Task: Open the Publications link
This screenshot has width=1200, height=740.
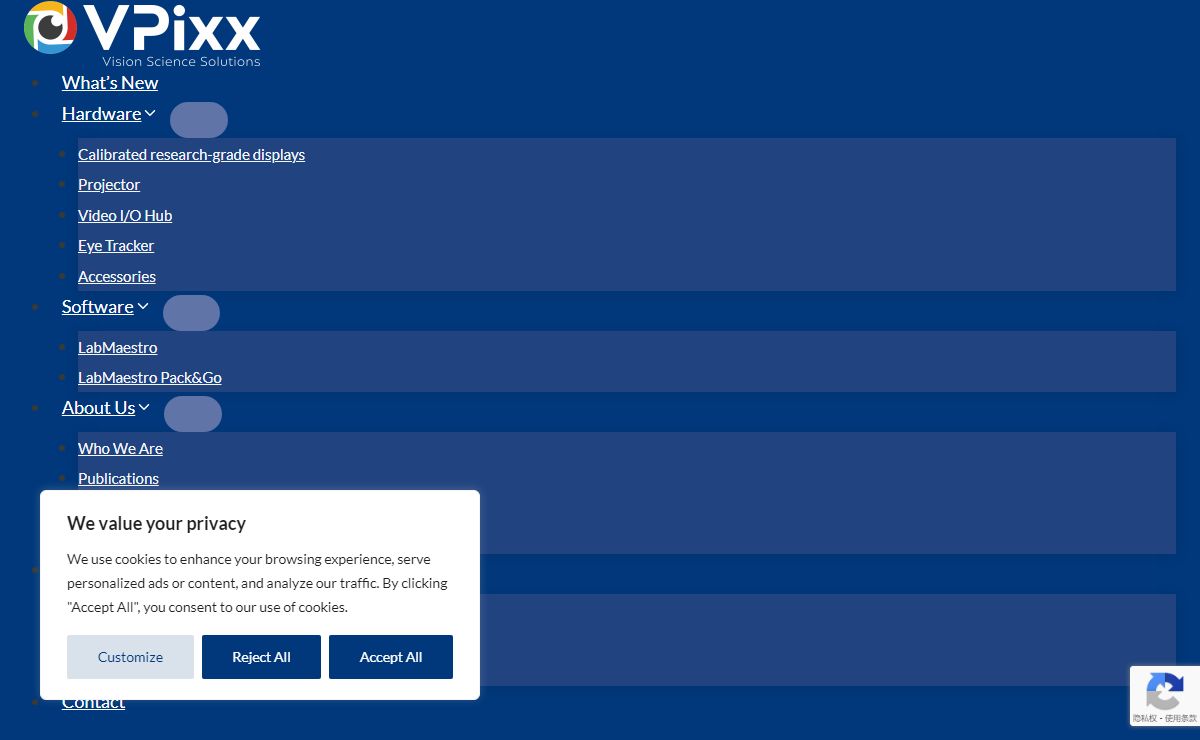Action: [118, 479]
